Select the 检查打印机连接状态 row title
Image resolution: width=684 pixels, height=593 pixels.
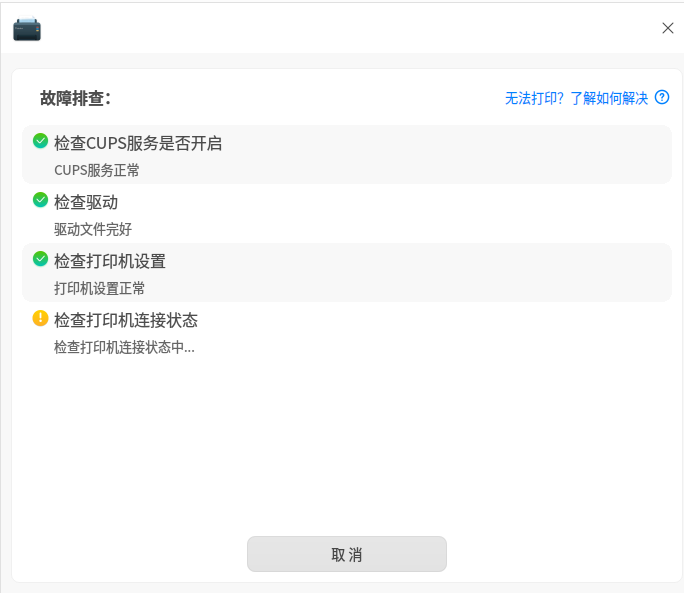coord(126,320)
